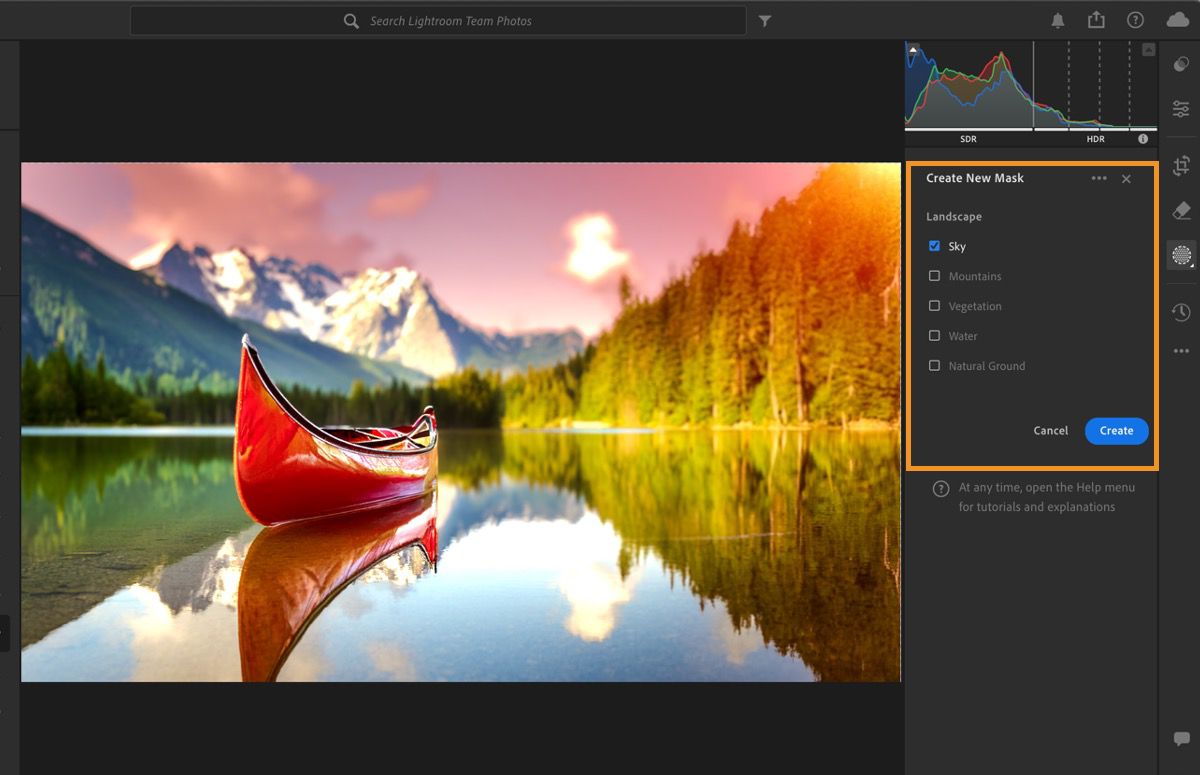Screen dimensions: 1200x775
Task: Open the Edit adjustments panel
Action: pos(1180,108)
